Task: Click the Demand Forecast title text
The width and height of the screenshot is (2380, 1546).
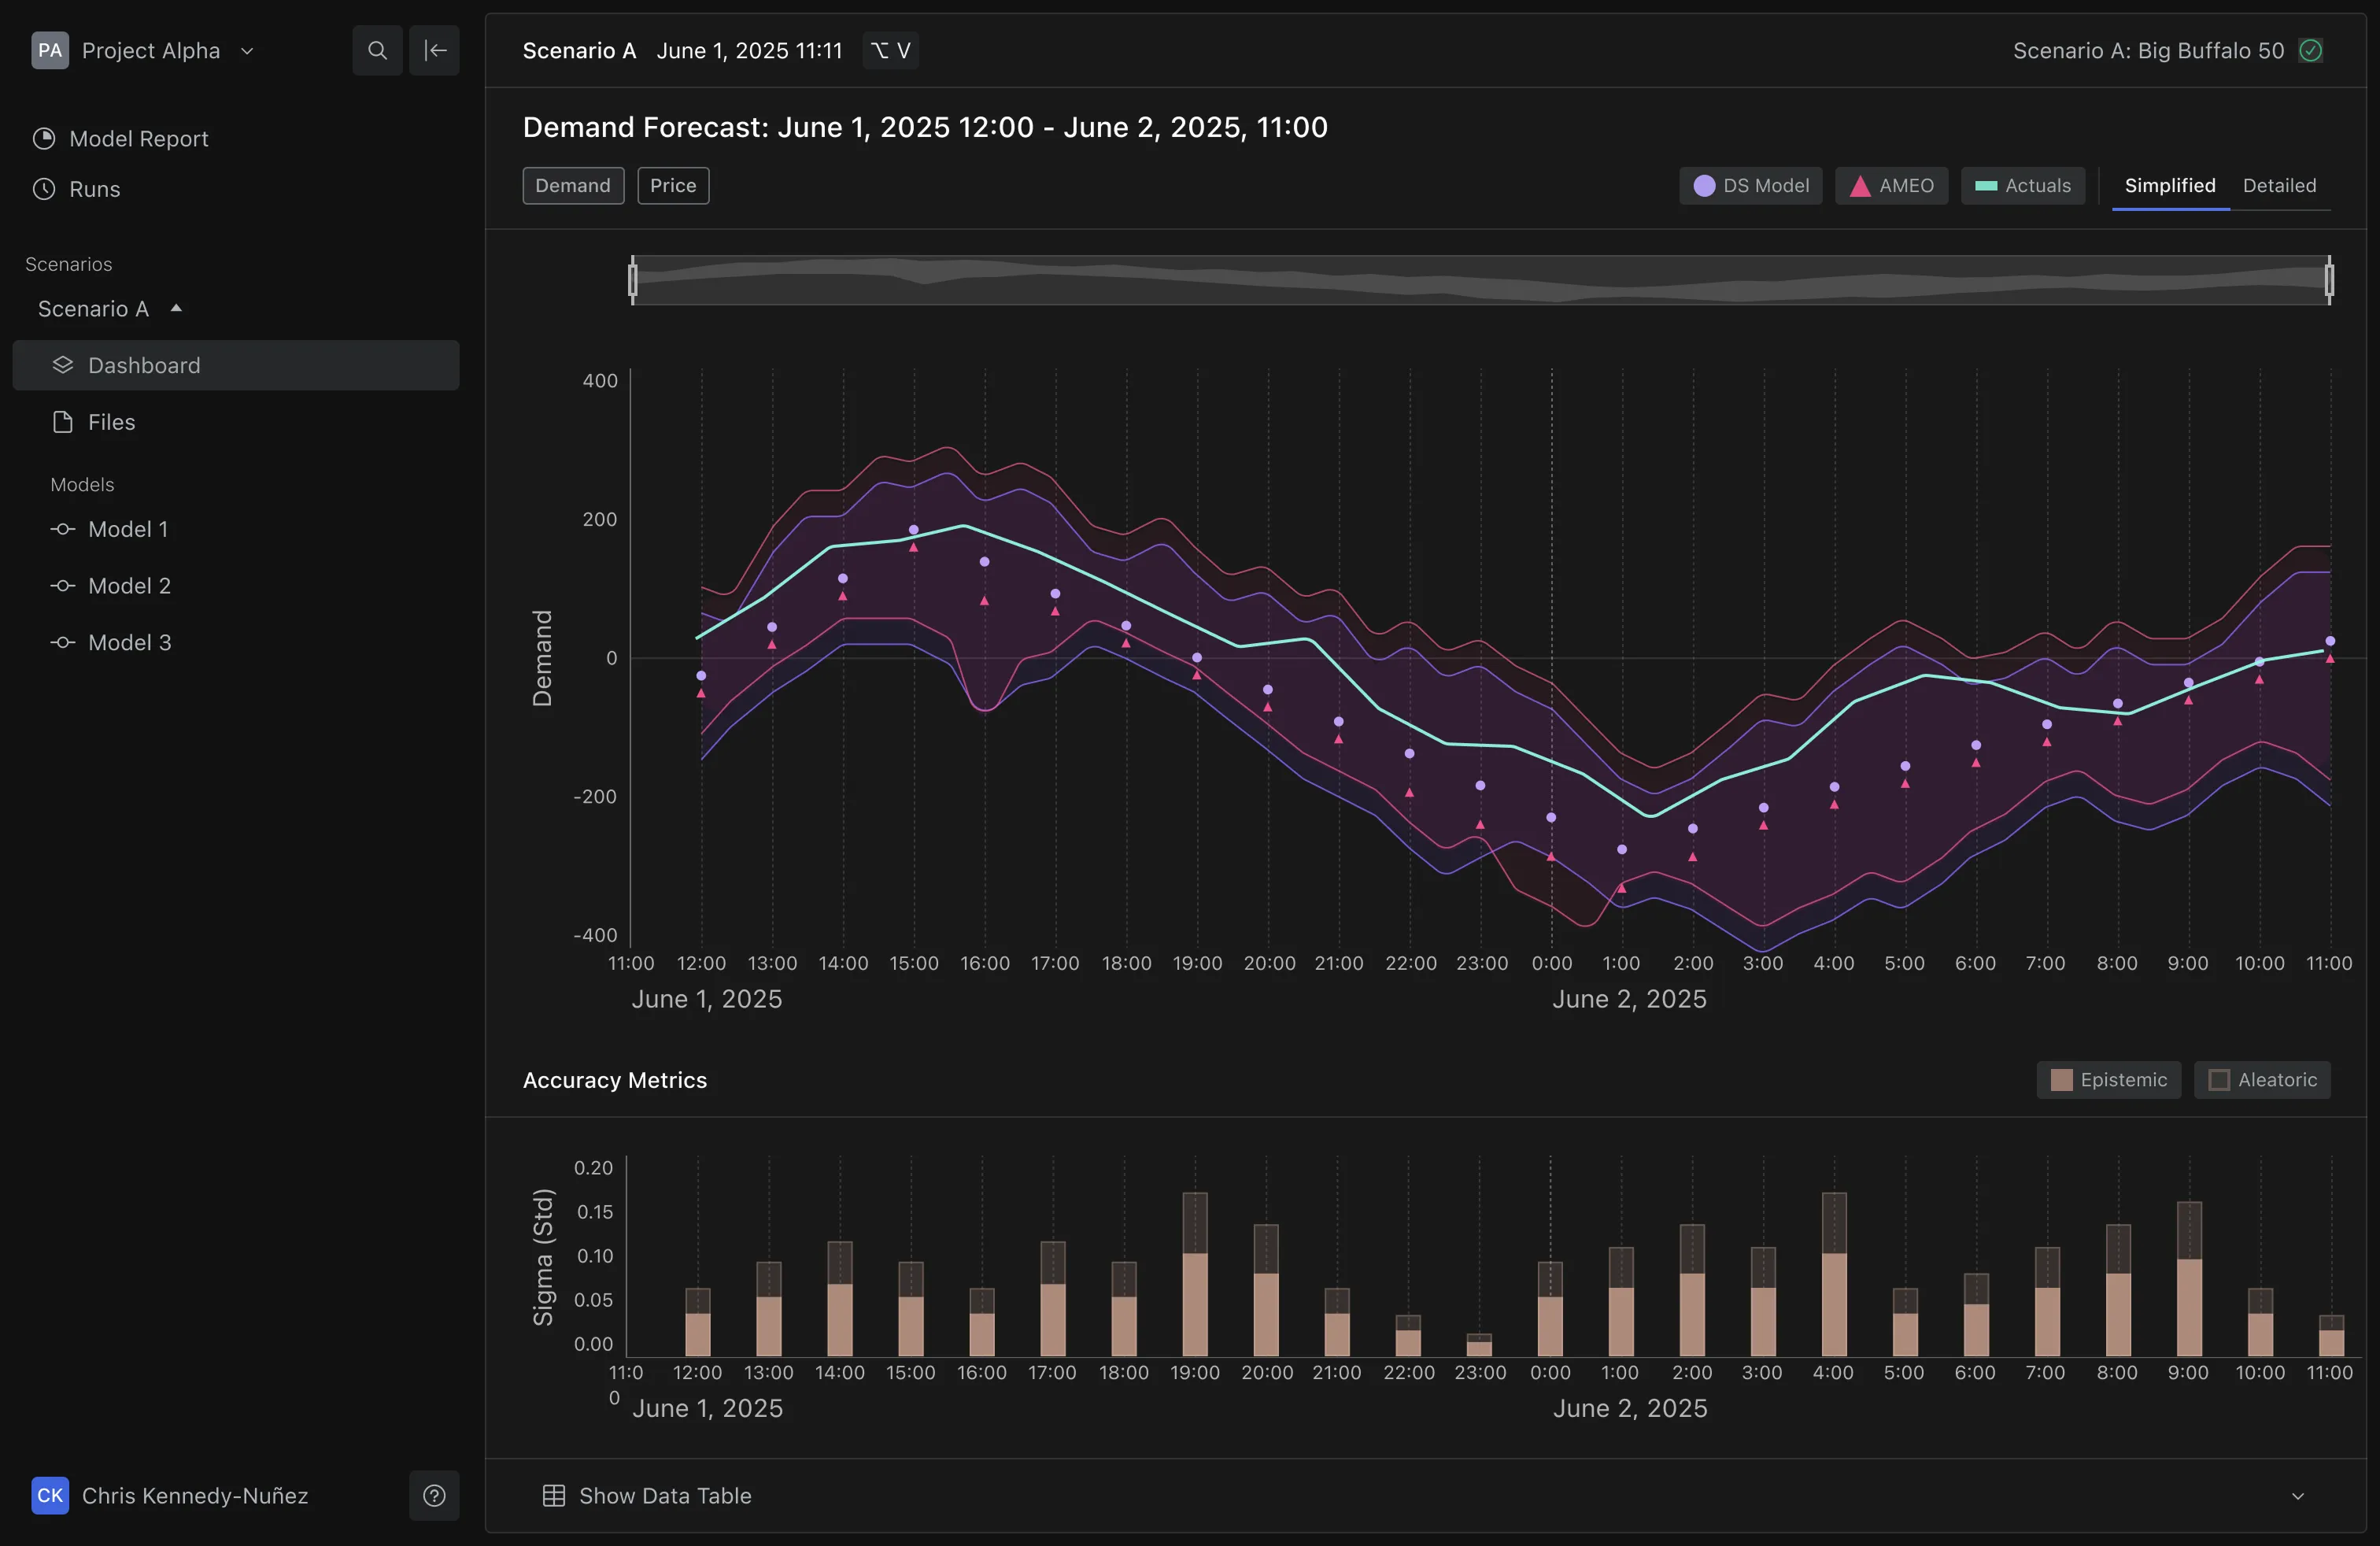Action: point(925,127)
